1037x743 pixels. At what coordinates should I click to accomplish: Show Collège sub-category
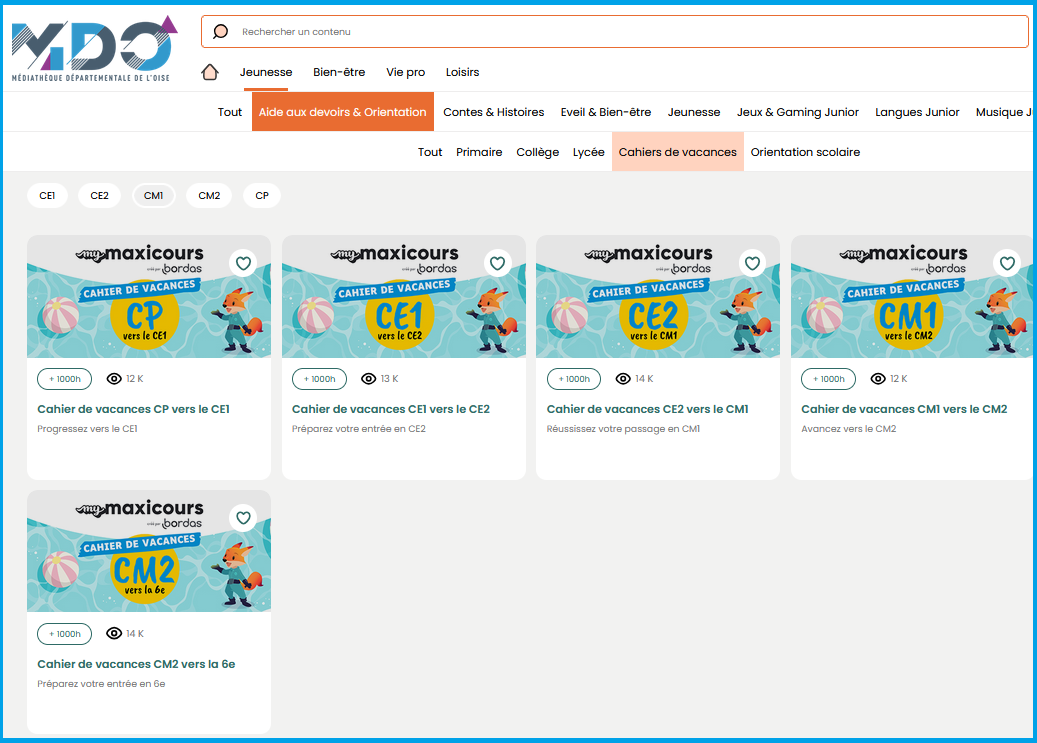click(x=538, y=152)
